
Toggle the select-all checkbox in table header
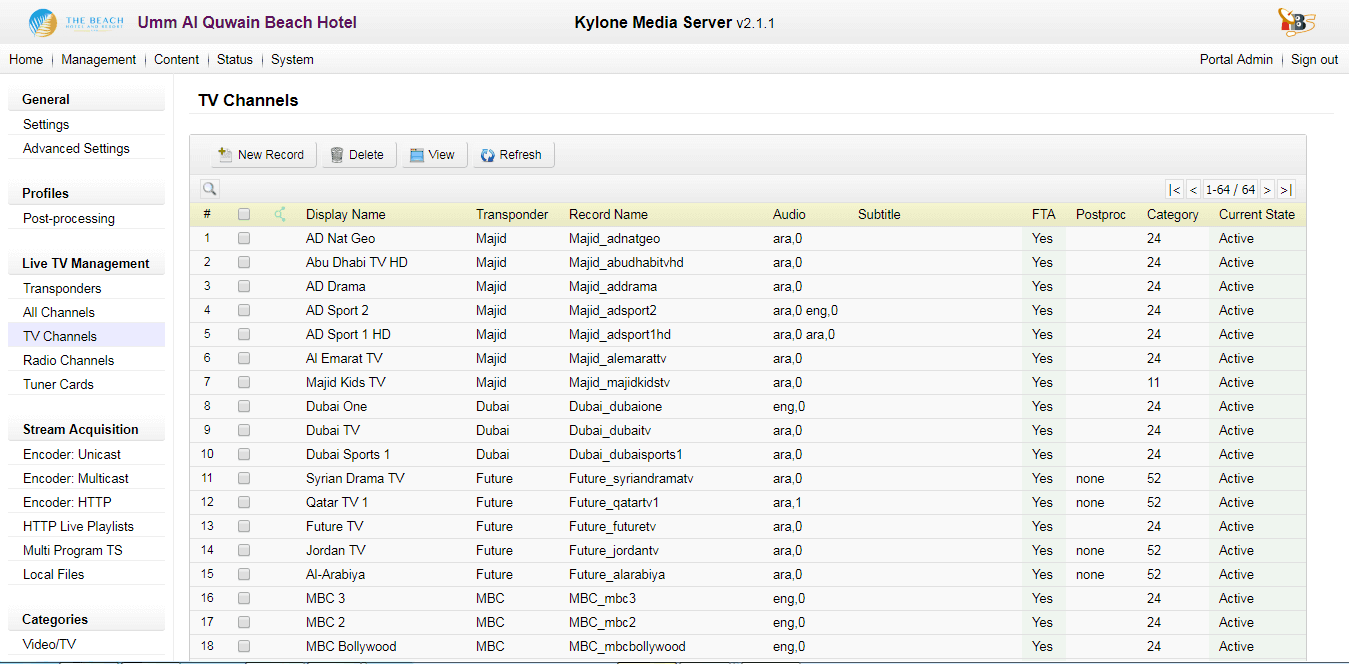tap(244, 214)
